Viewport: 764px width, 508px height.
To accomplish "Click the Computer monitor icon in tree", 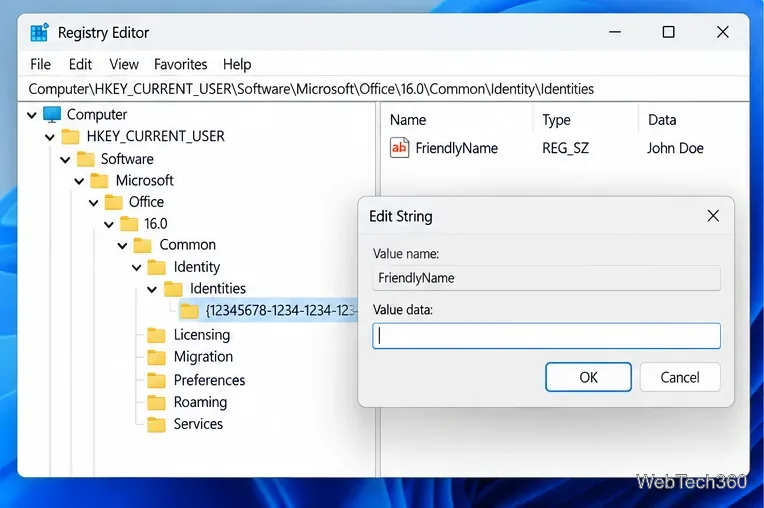I will tap(52, 114).
